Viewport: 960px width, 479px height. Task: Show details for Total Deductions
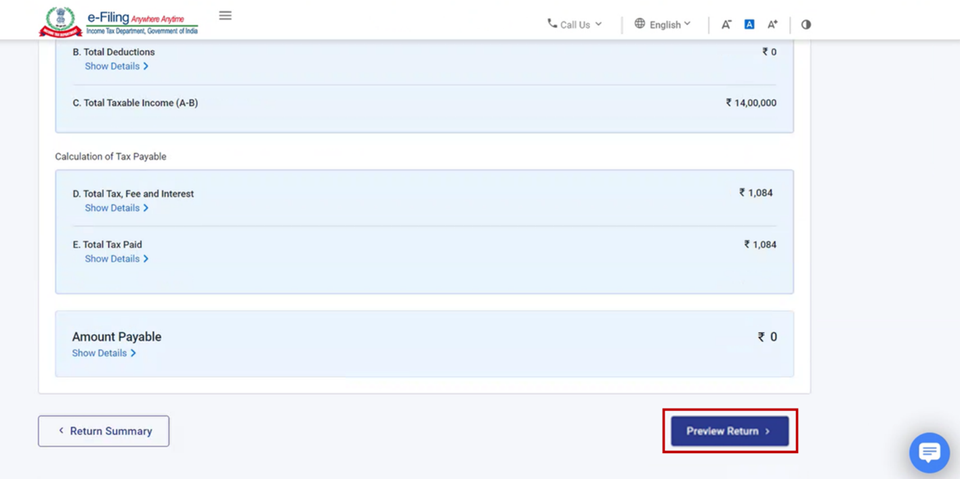point(116,66)
